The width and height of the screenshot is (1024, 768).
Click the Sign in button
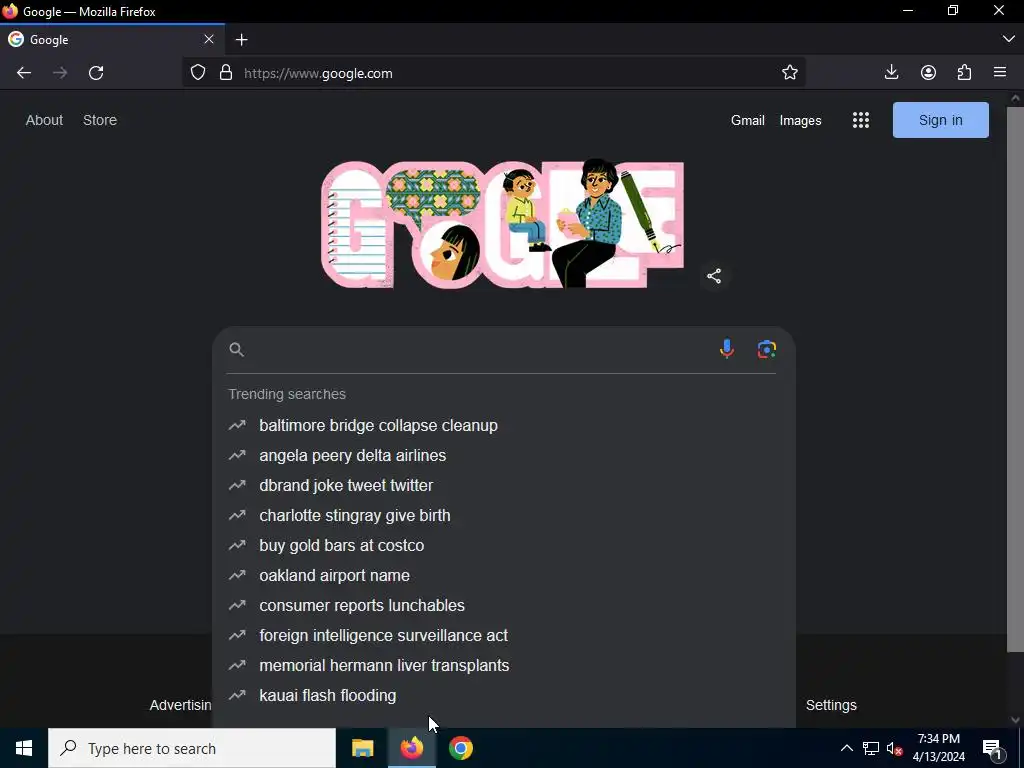[940, 120]
